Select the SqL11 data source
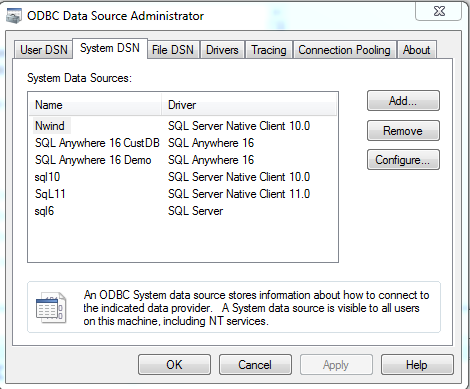470x389 pixels. 183,194
